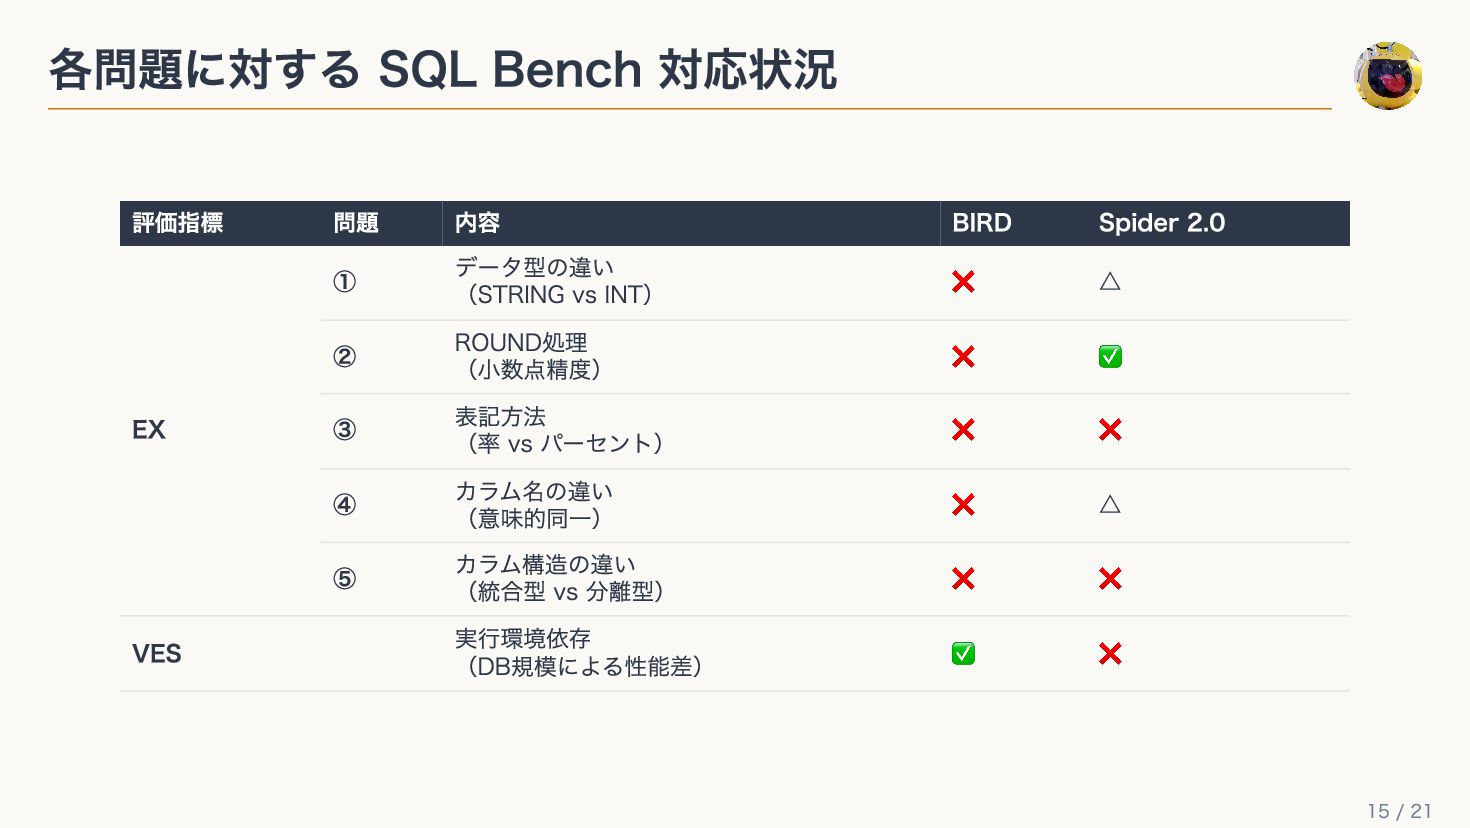Click the green checkmark for Spider 2.0 ROUND処理
This screenshot has height=828, width=1470.
pyautogui.click(x=1110, y=356)
